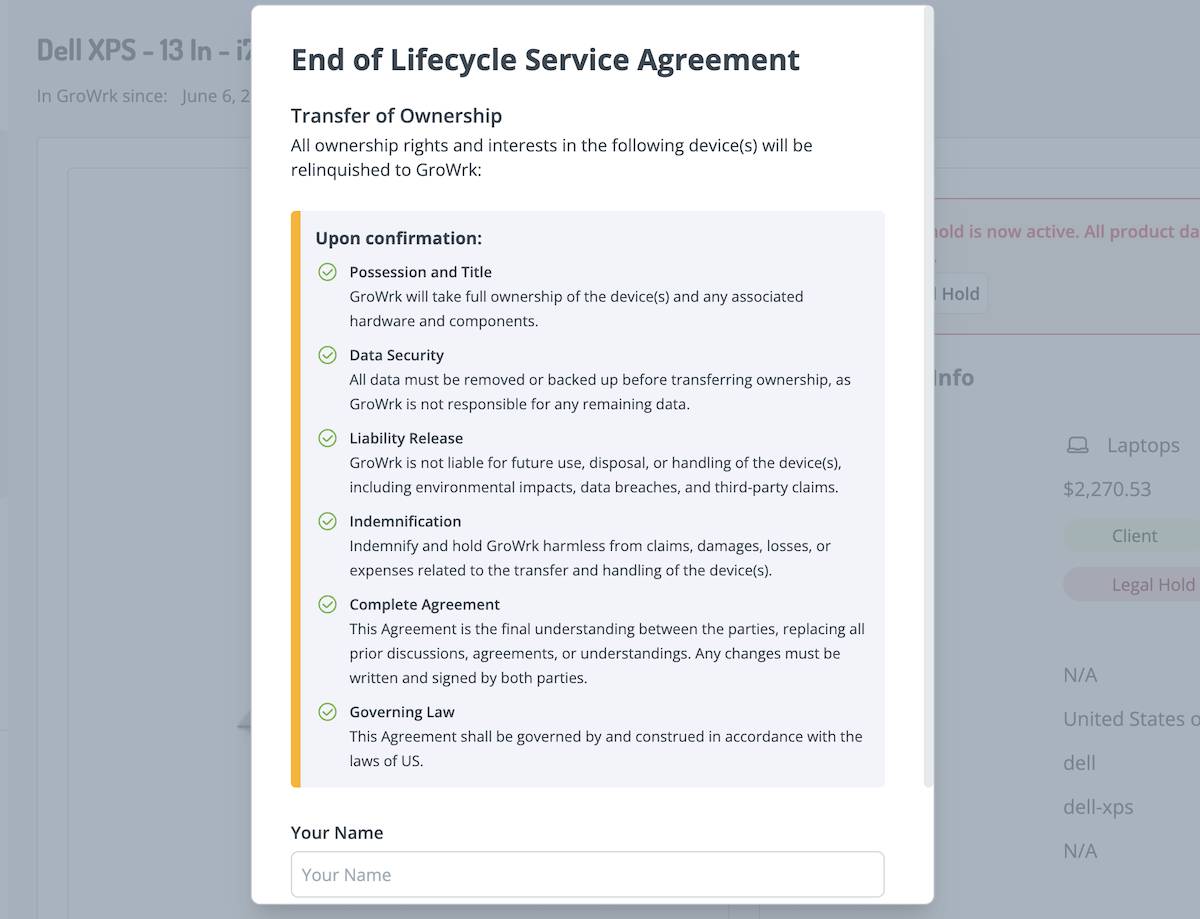Click the Possession and Title checkmark icon
Image resolution: width=1200 pixels, height=919 pixels.
[x=327, y=272]
